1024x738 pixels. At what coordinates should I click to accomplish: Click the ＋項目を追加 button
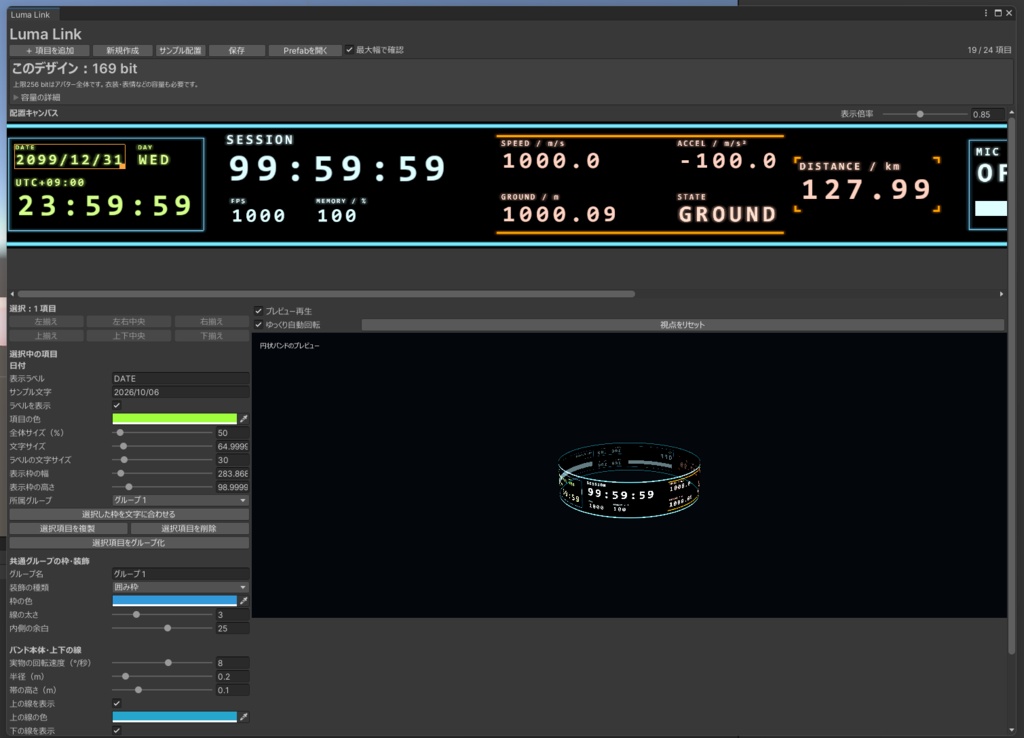[50, 50]
